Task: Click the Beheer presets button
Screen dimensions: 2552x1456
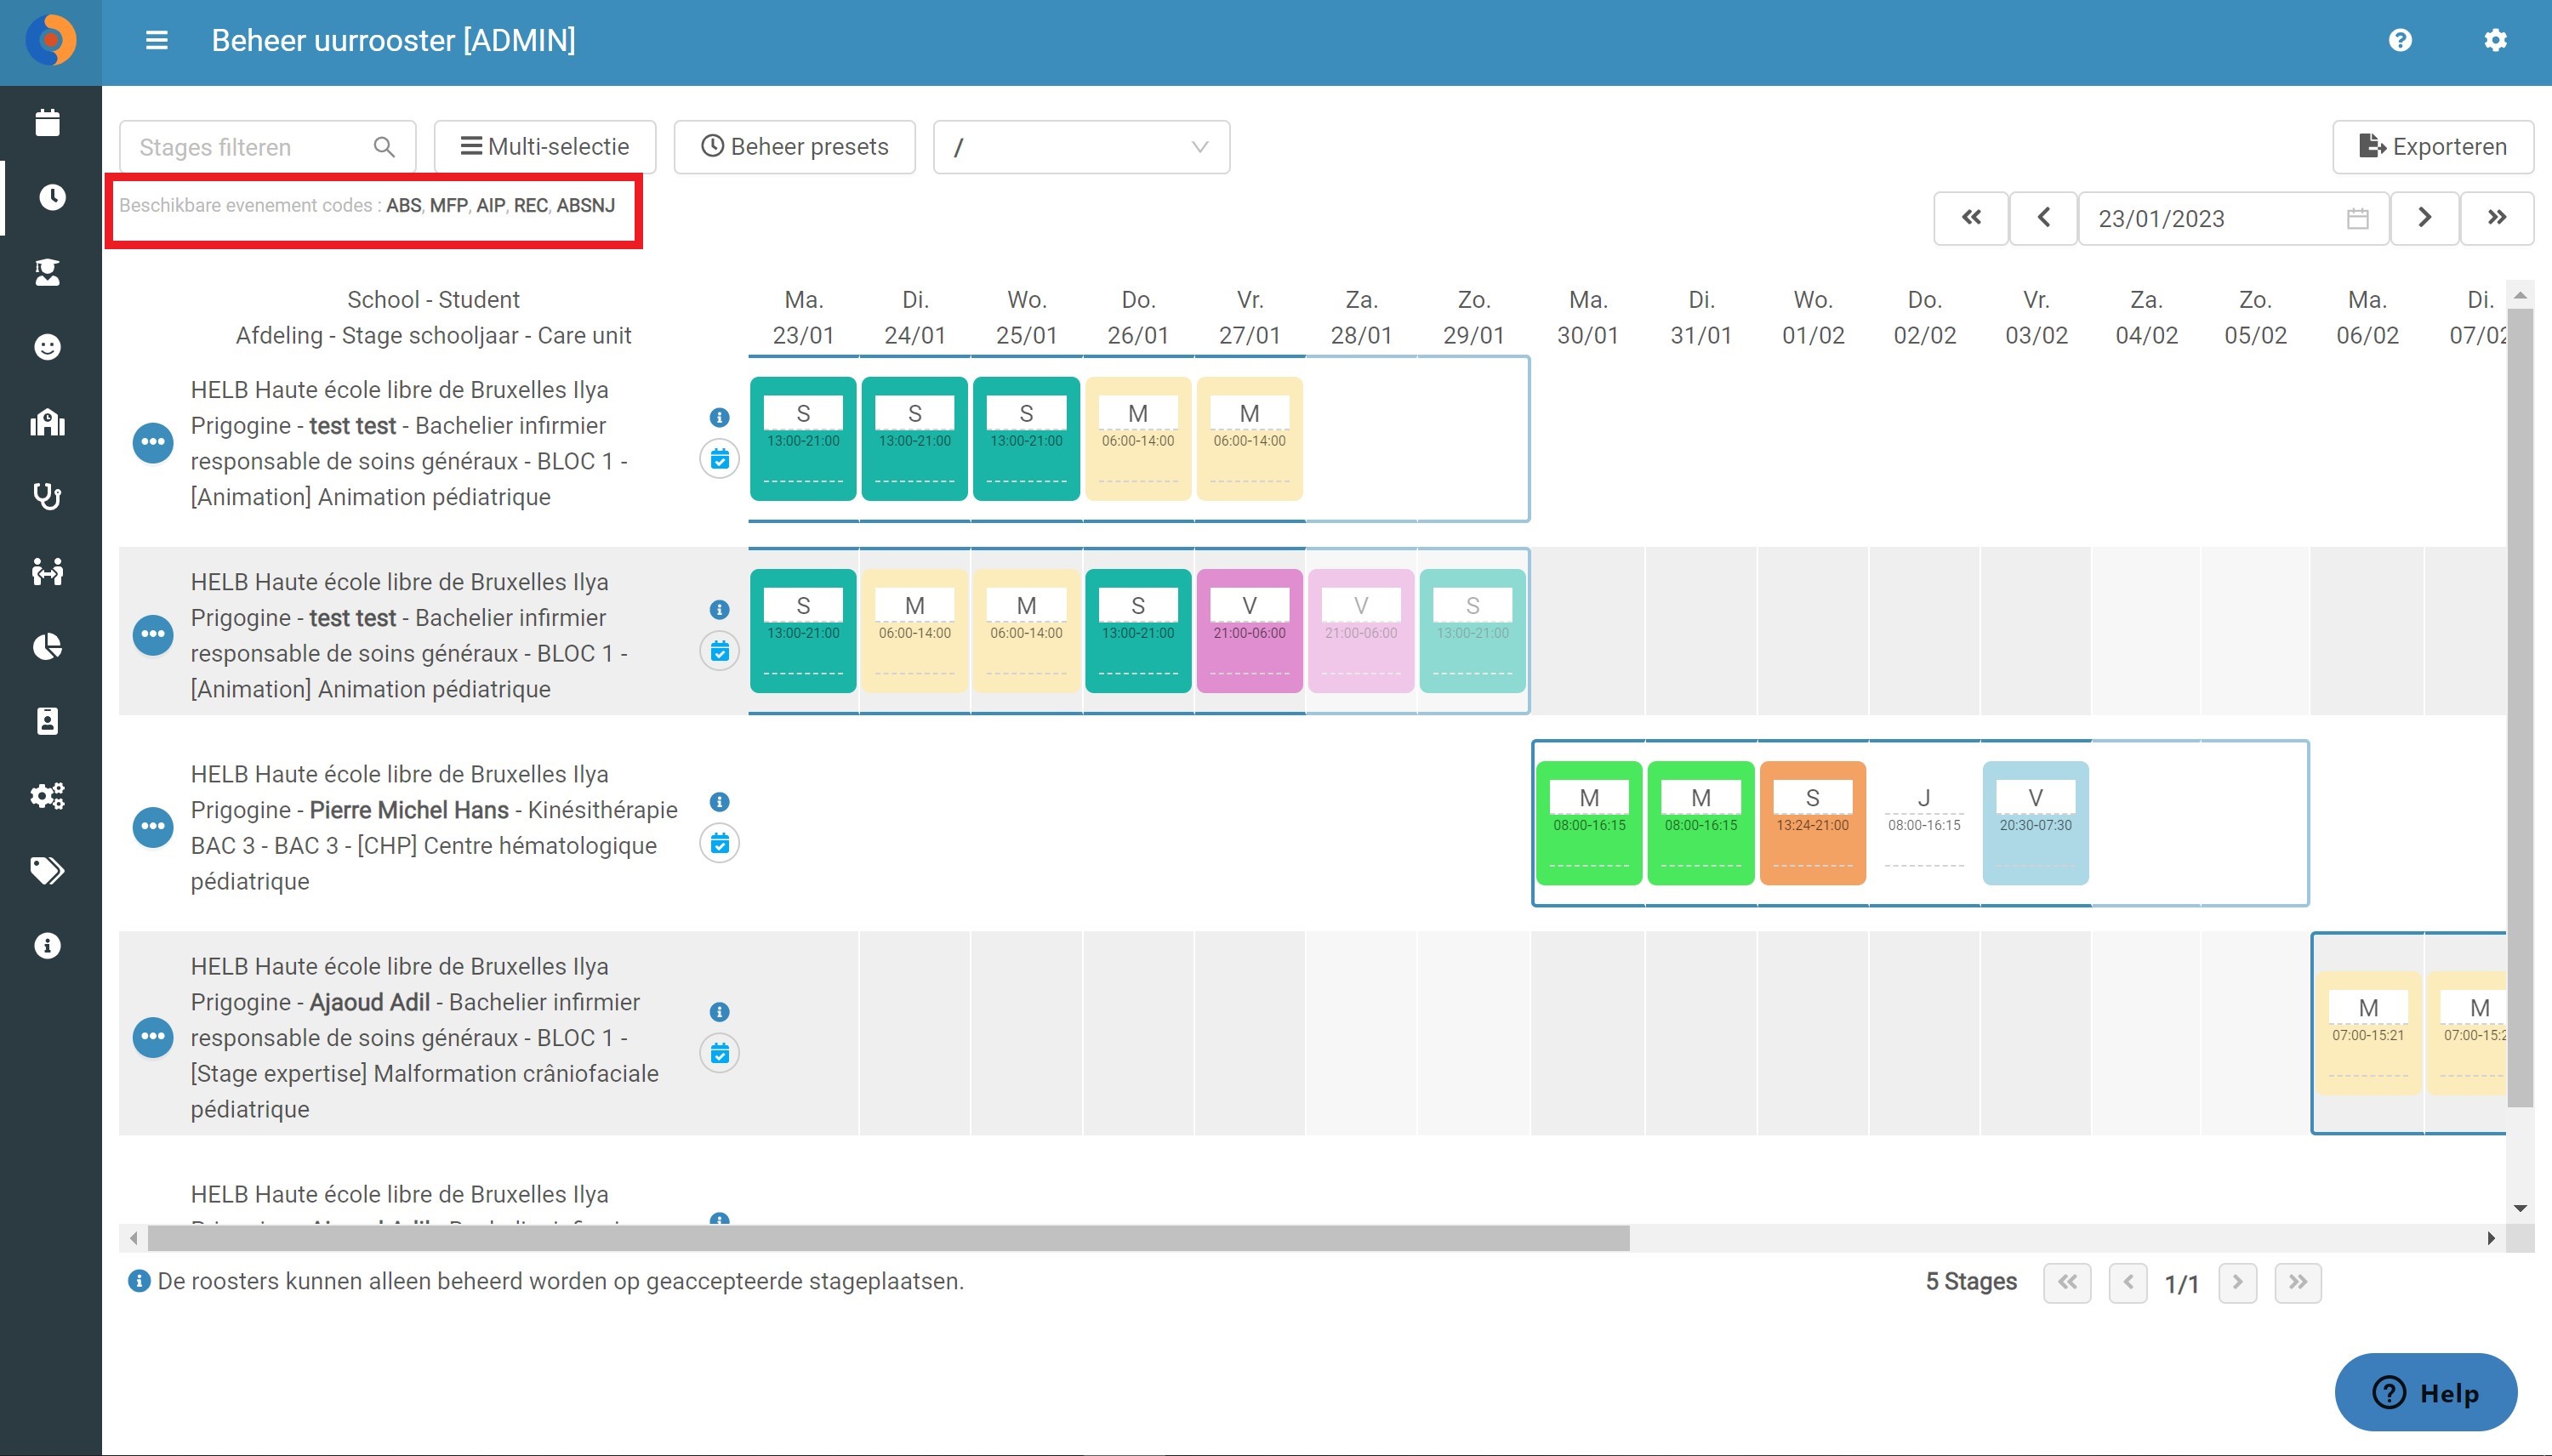Action: pos(794,147)
